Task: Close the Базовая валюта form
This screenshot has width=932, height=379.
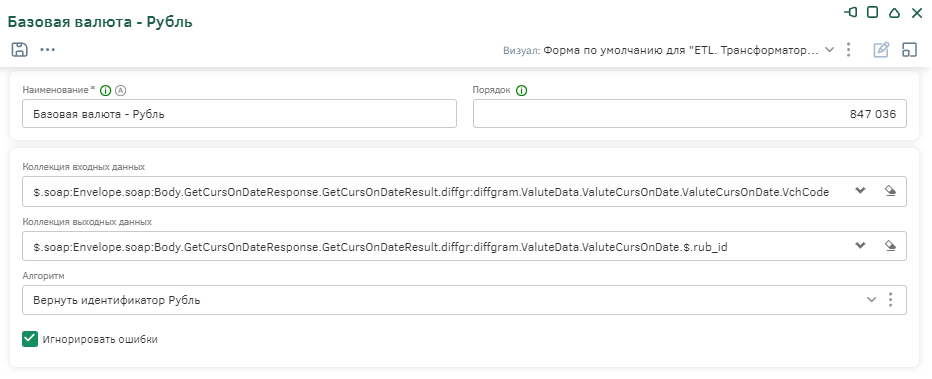Action: (x=917, y=13)
